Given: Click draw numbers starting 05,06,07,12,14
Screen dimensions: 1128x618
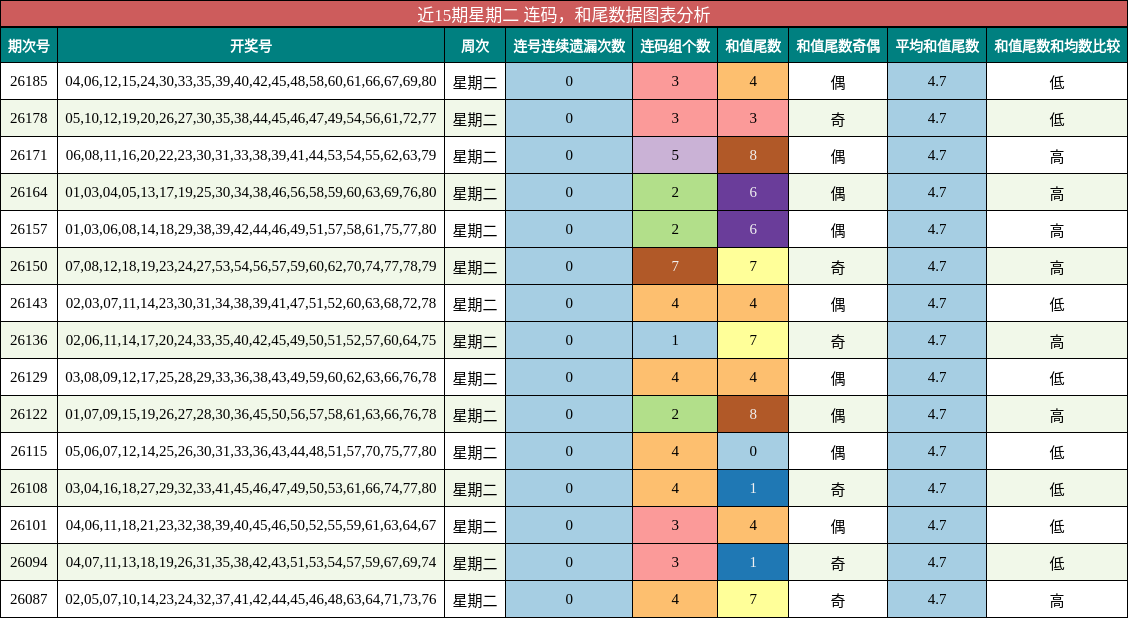Looking at the screenshot, I should 251,452.
